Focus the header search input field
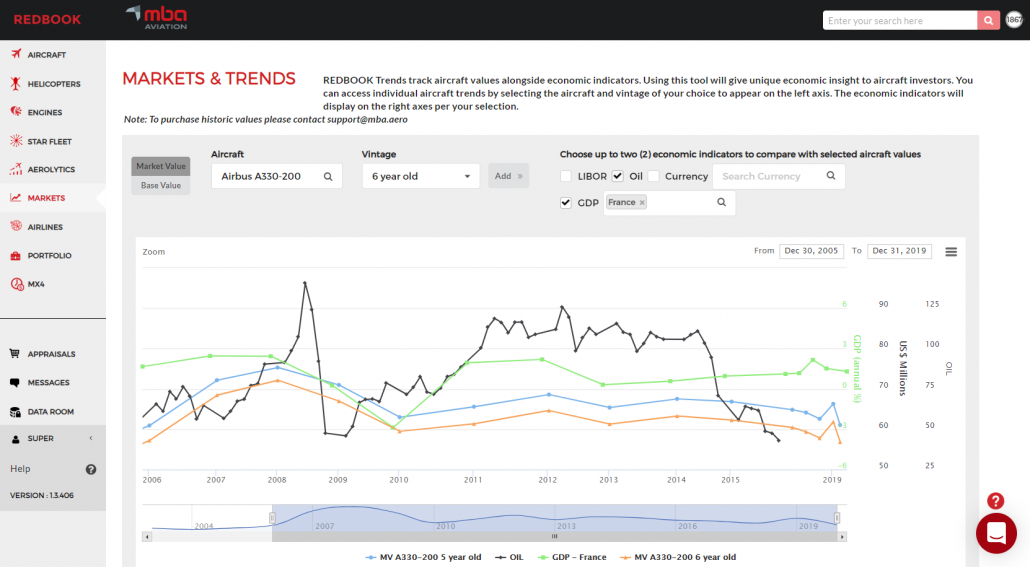This screenshot has height=567, width=1030. [x=900, y=20]
